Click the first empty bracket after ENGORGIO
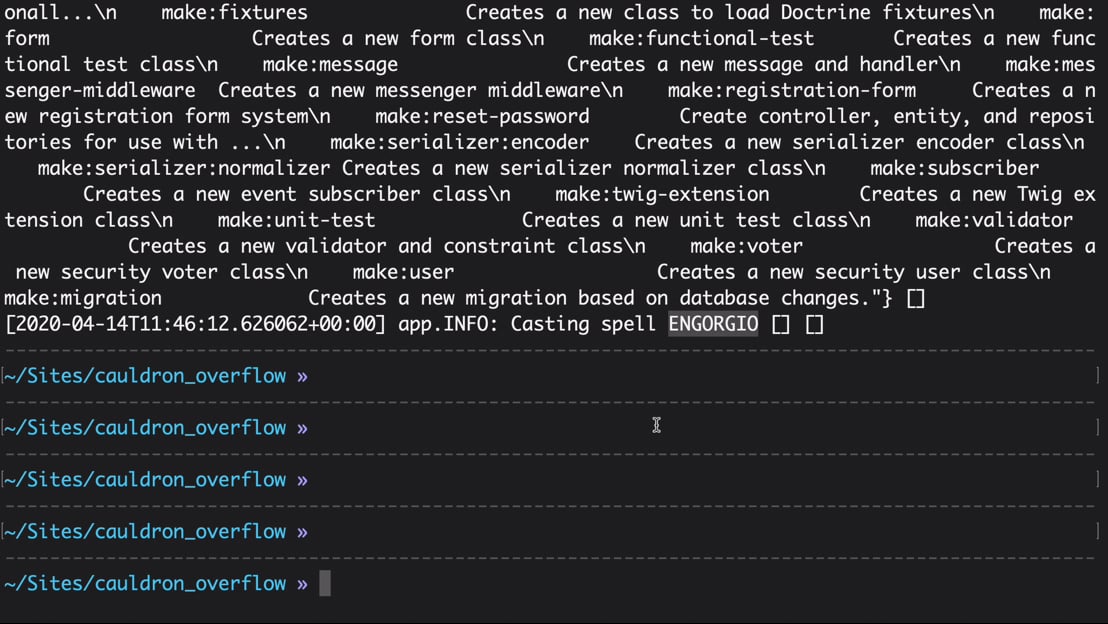The width and height of the screenshot is (1108, 624). [781, 324]
